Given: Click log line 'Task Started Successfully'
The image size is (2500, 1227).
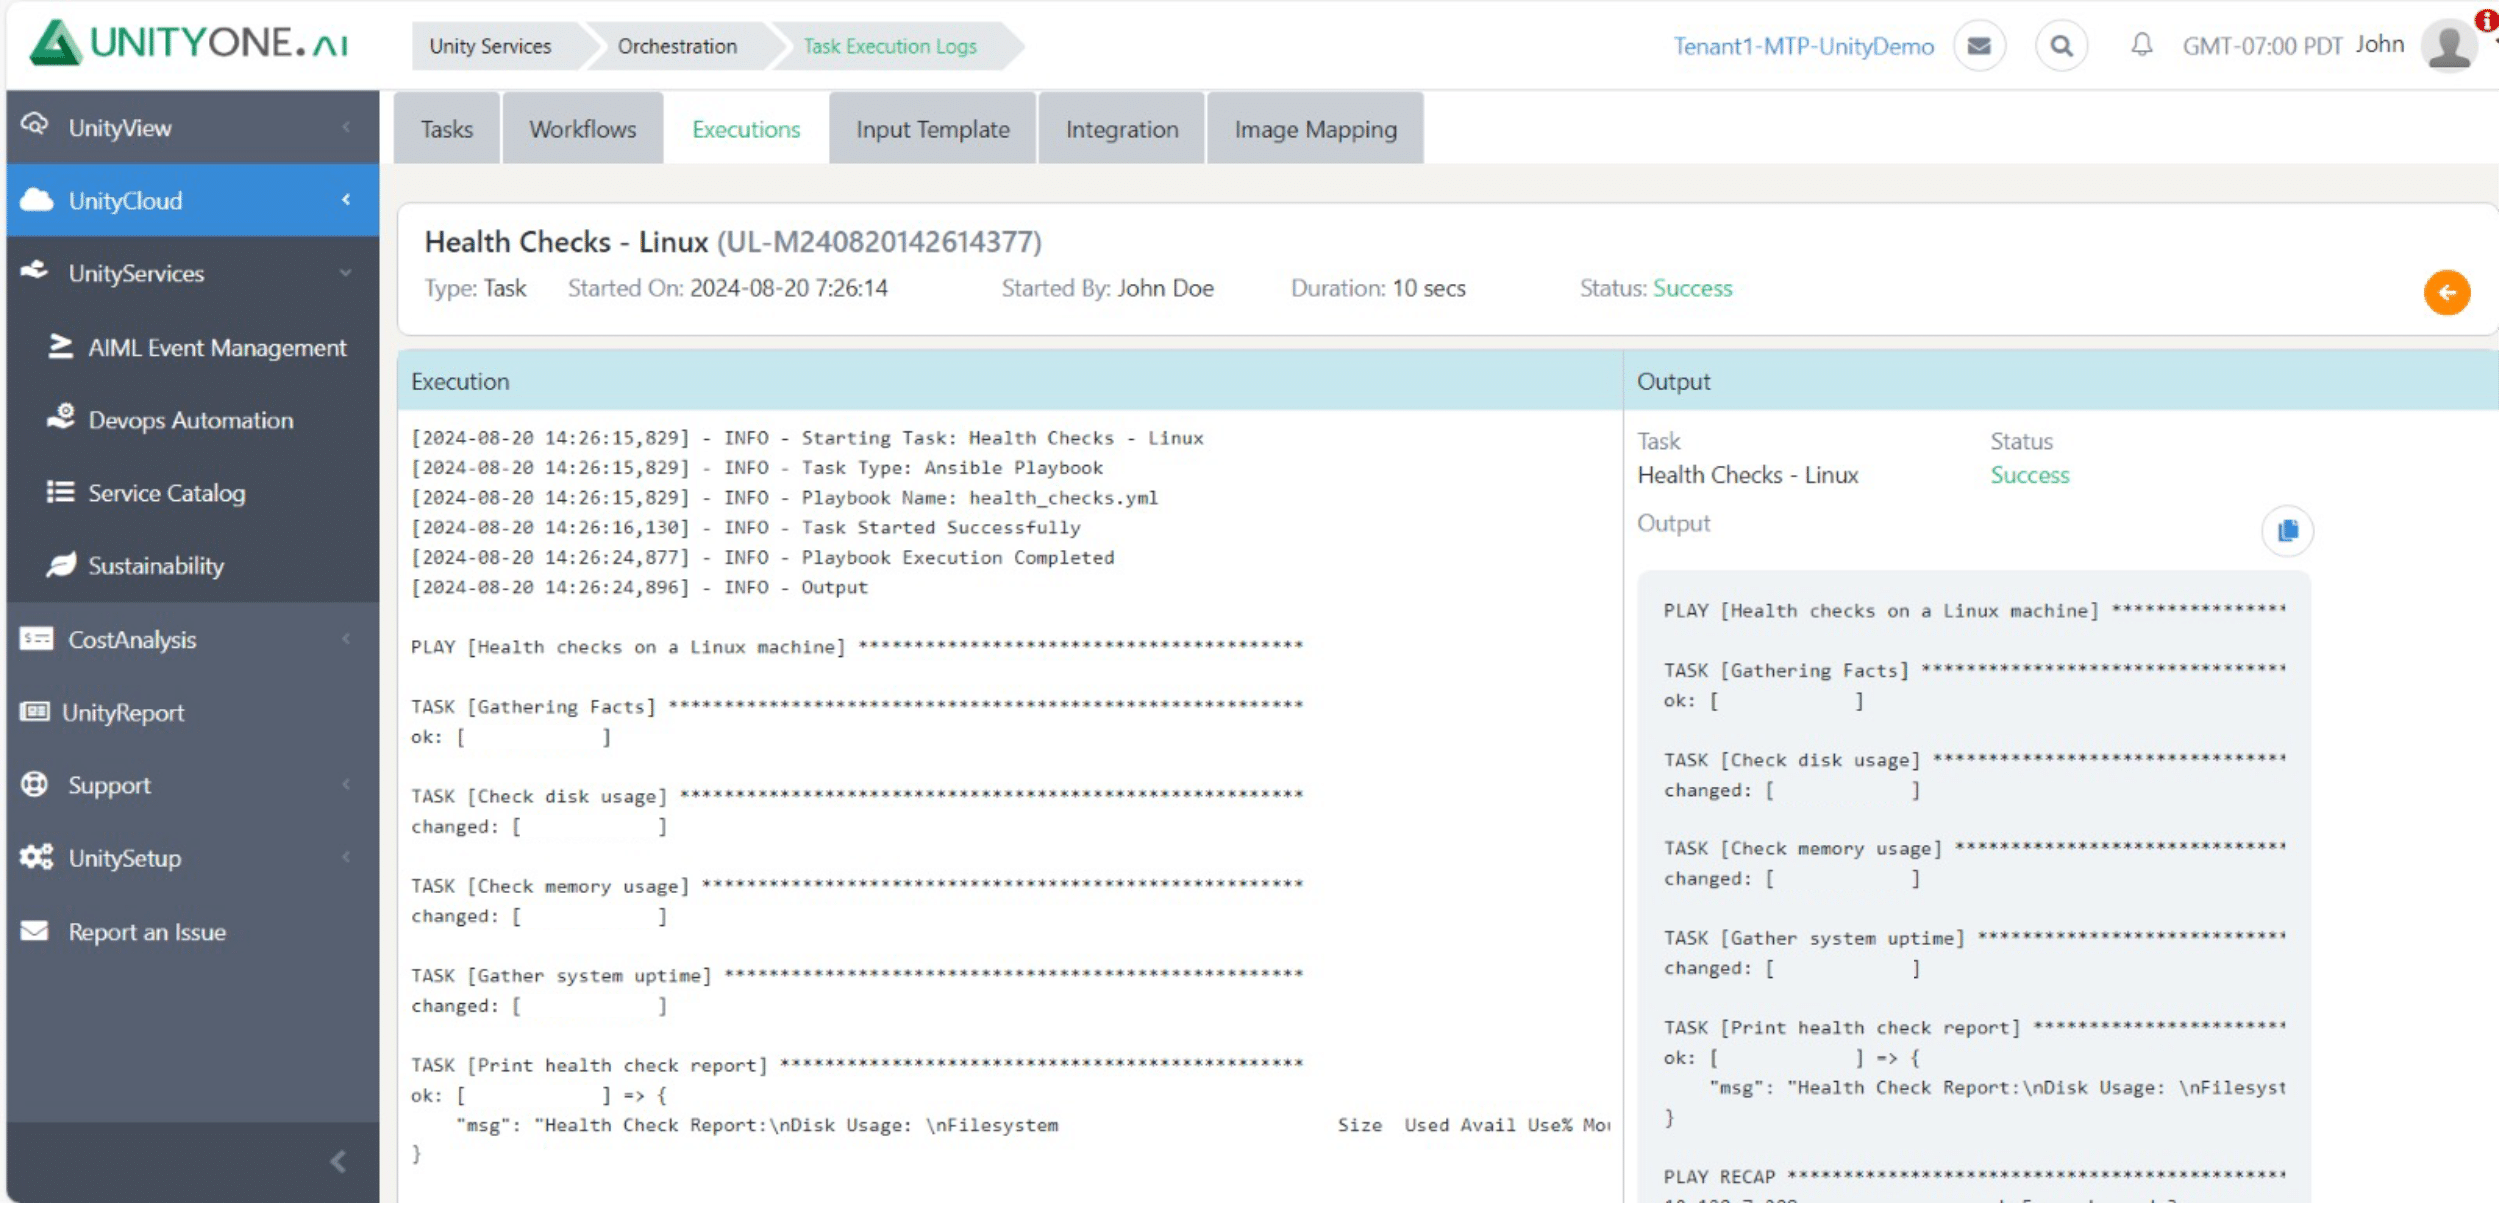Looking at the screenshot, I should coord(746,527).
